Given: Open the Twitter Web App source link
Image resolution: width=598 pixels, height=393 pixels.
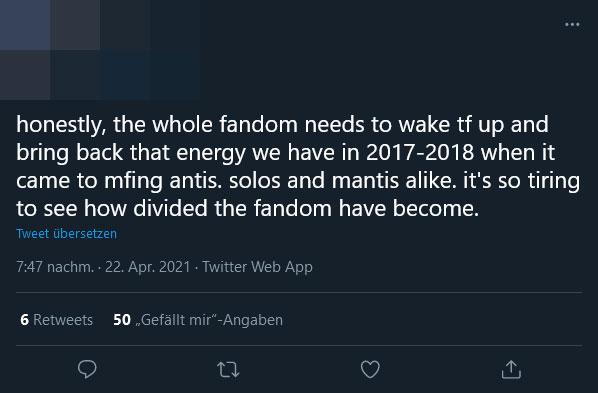Looking at the screenshot, I should [x=257, y=267].
